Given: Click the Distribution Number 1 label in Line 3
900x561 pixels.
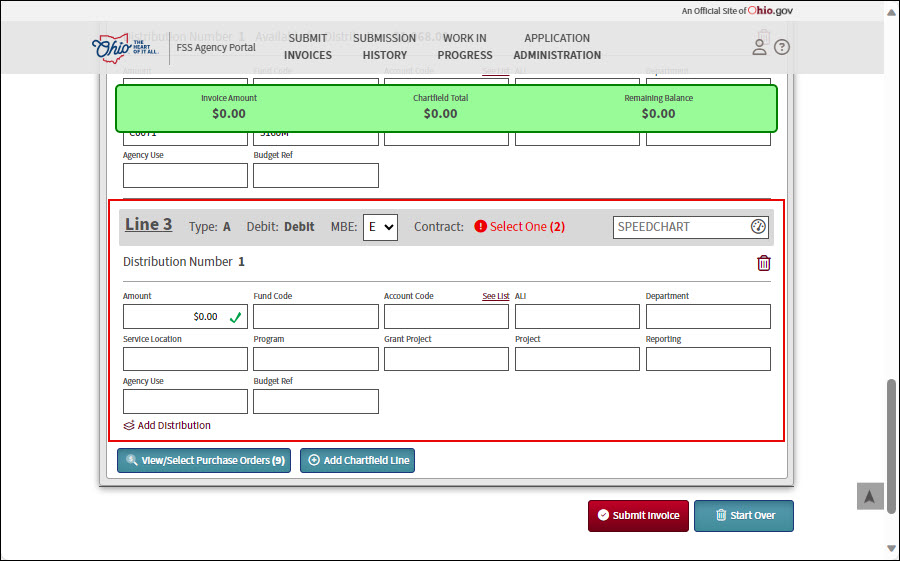Looking at the screenshot, I should [x=184, y=262].
